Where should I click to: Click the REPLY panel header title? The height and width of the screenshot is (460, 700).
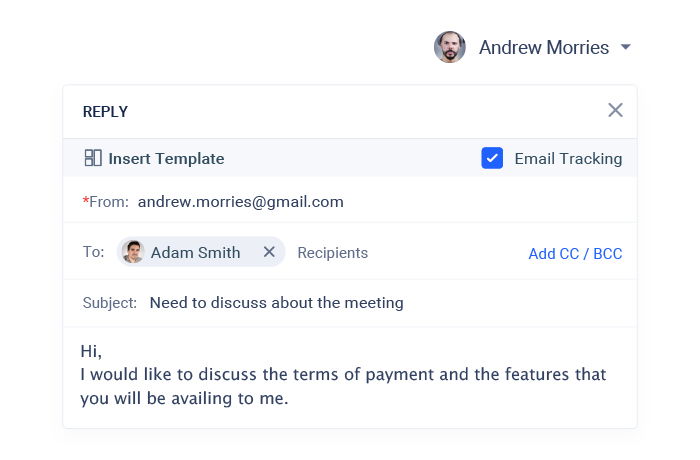(105, 112)
